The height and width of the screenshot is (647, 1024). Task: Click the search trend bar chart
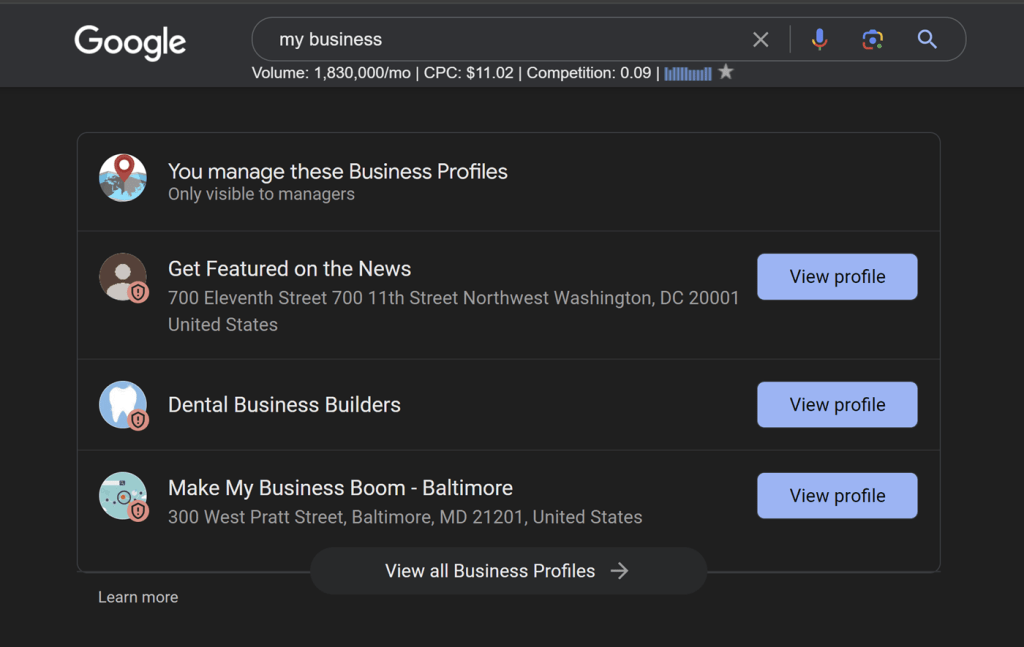[x=688, y=73]
